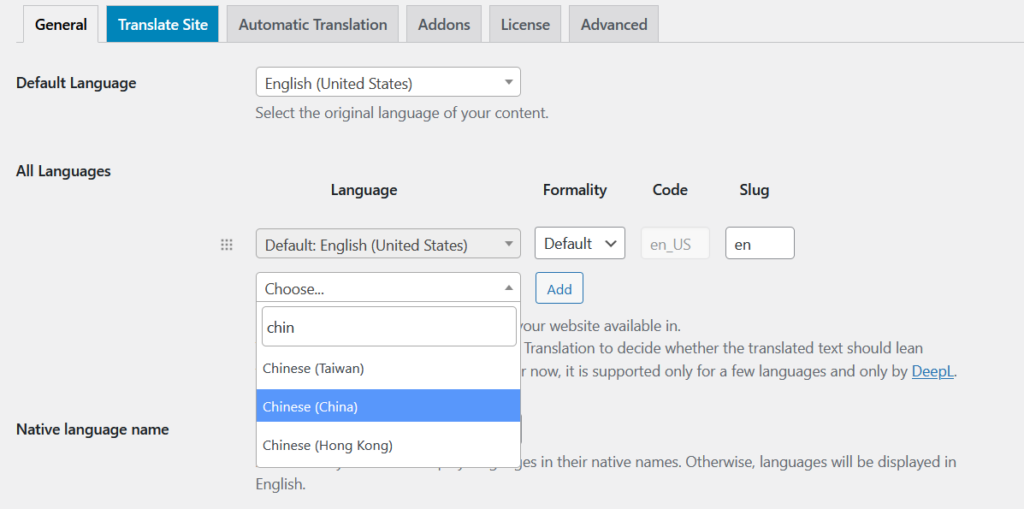The image size is (1024, 509).
Task: Switch to the Advanced tab
Action: coord(614,25)
